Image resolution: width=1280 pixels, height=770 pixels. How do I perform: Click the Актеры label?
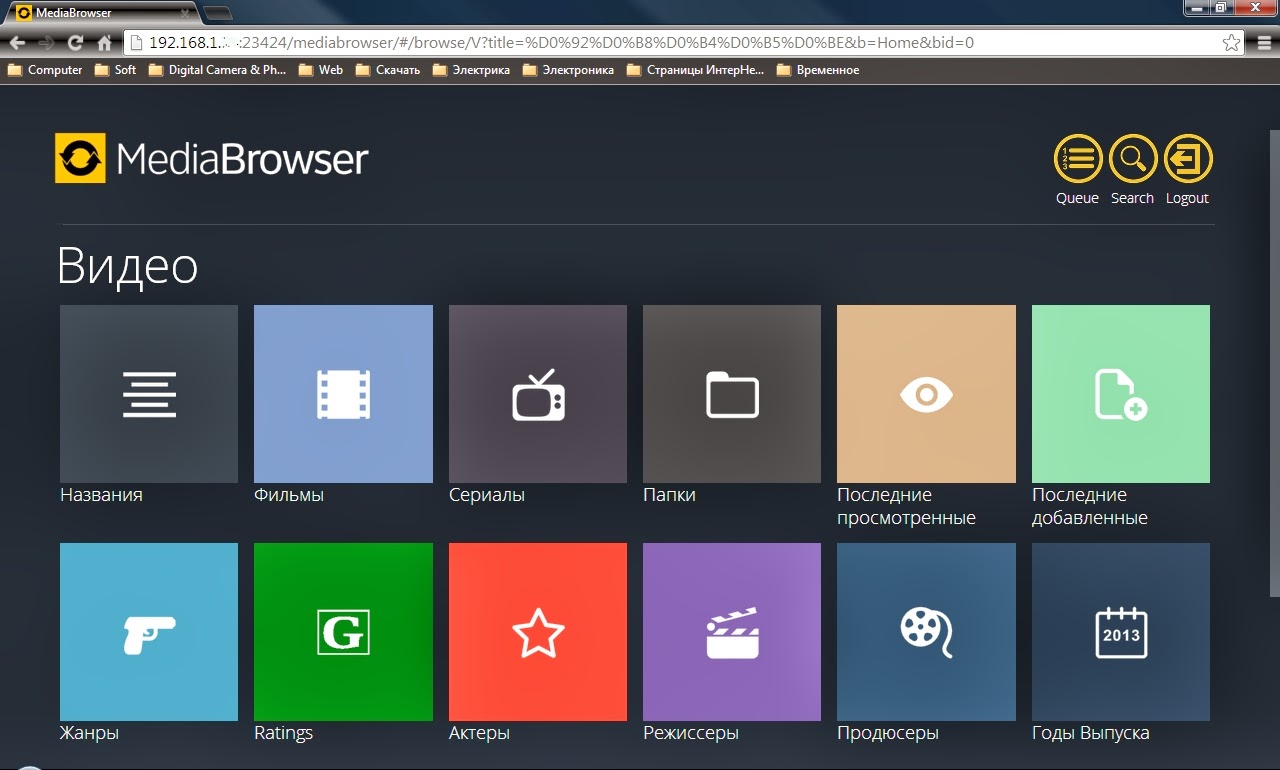pos(479,733)
